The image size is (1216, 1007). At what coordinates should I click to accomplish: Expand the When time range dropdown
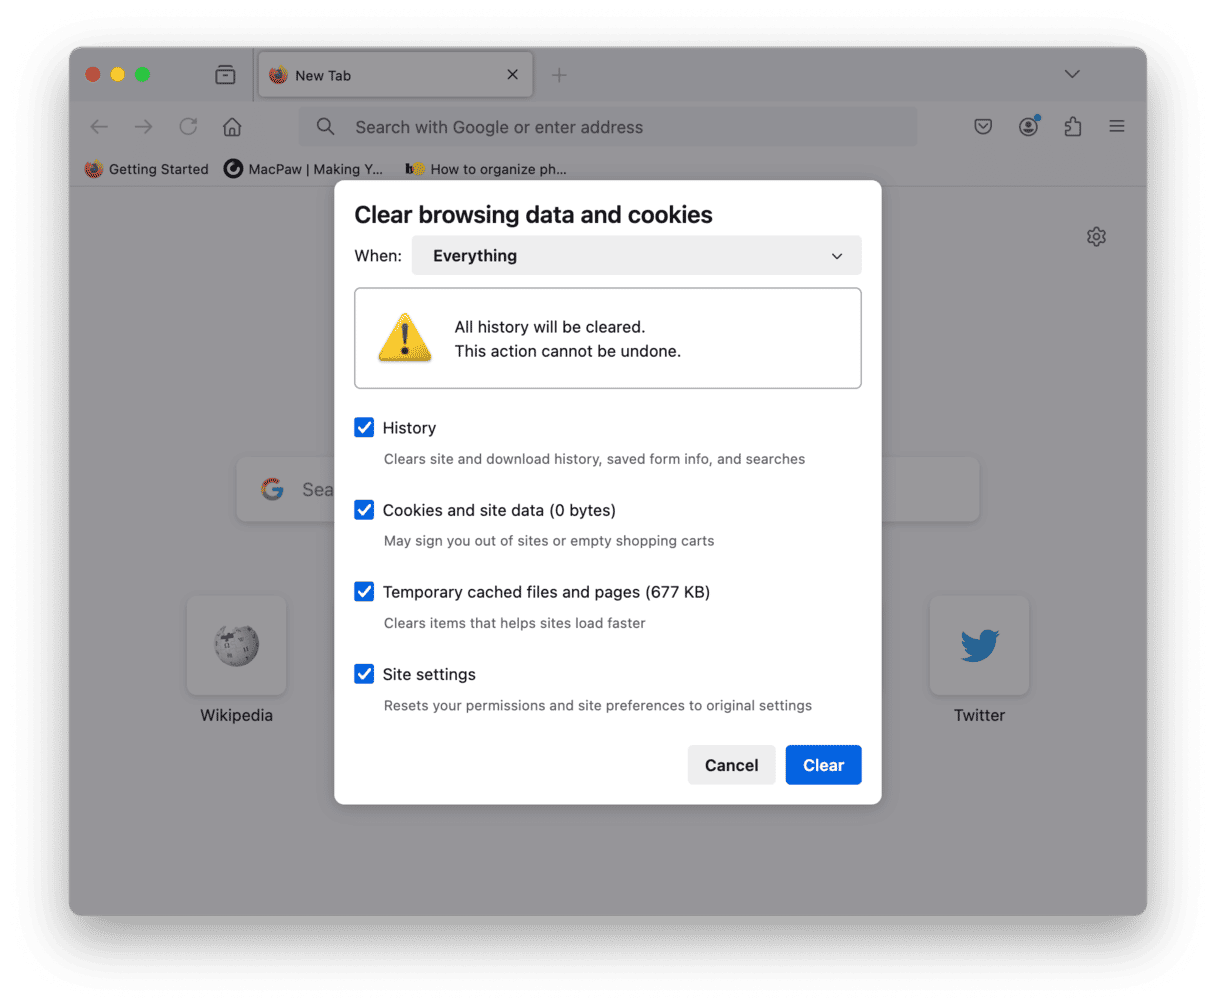pos(636,256)
